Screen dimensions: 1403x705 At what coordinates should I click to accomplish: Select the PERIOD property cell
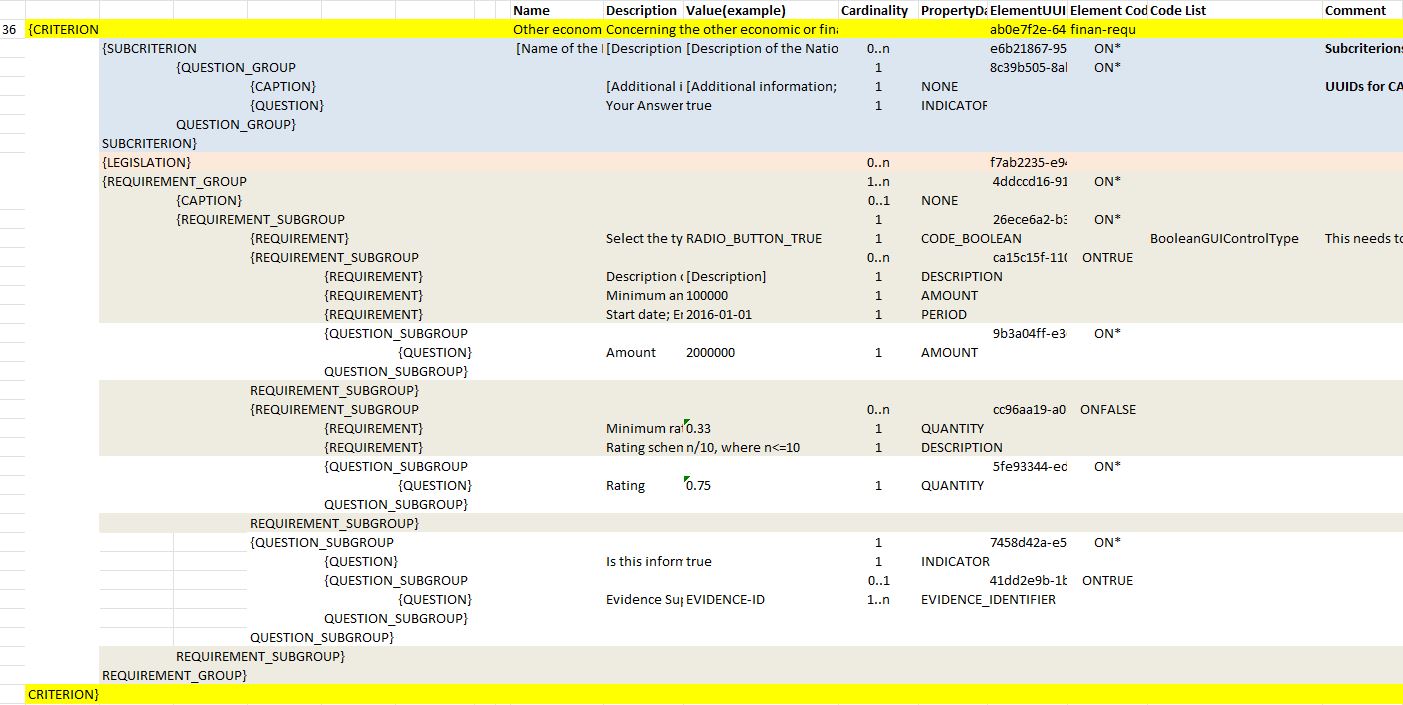944,315
